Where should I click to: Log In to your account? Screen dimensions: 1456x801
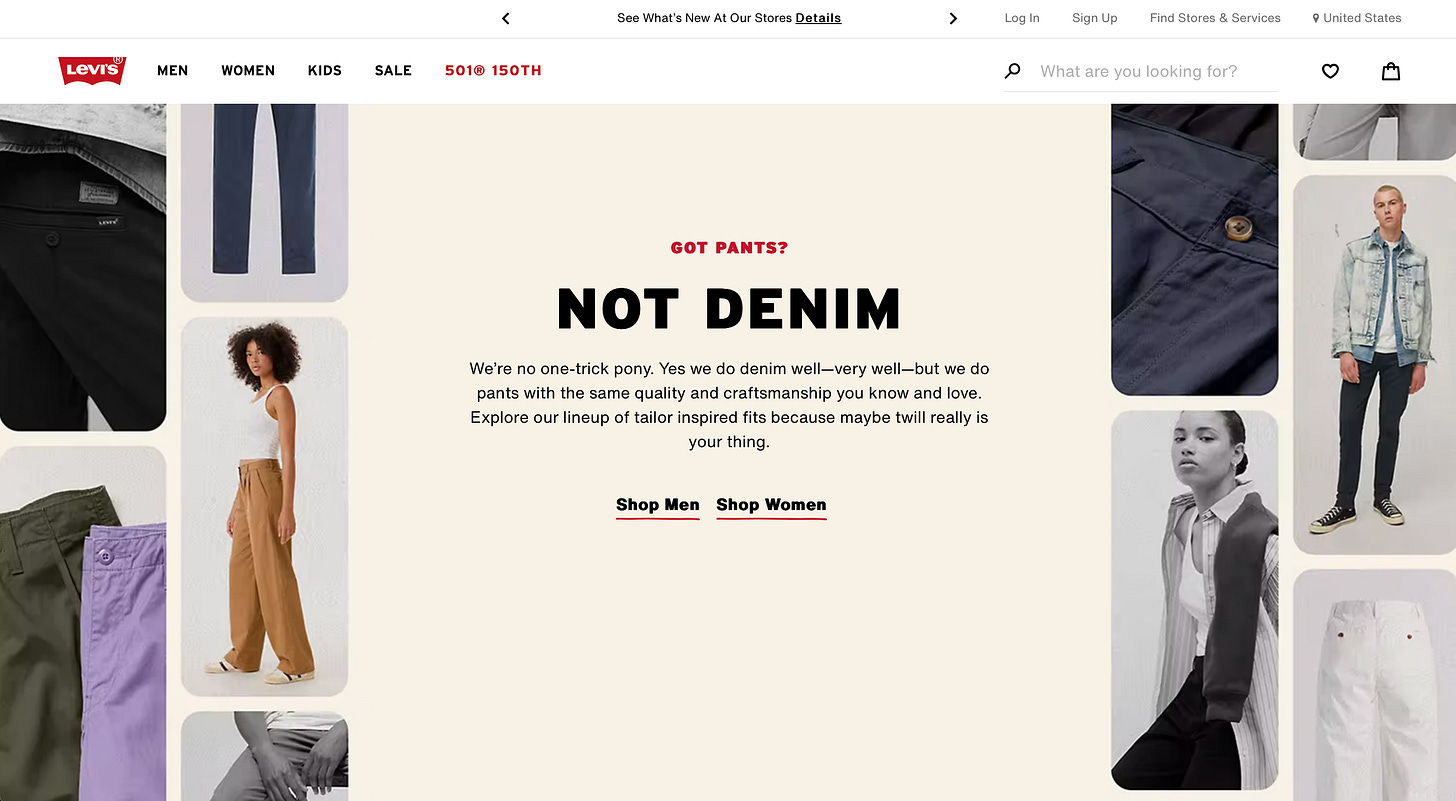(x=1022, y=17)
